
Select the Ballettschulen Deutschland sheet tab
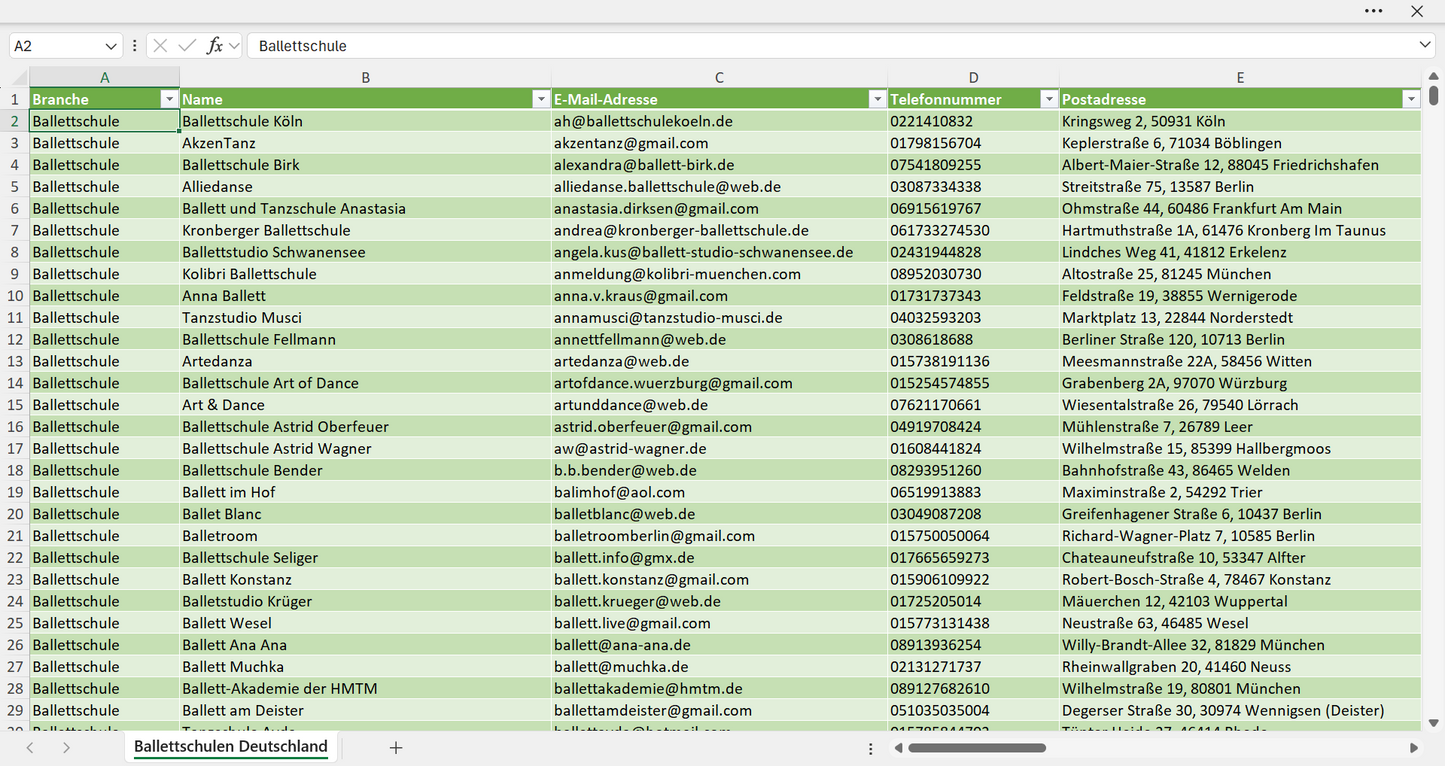point(231,747)
